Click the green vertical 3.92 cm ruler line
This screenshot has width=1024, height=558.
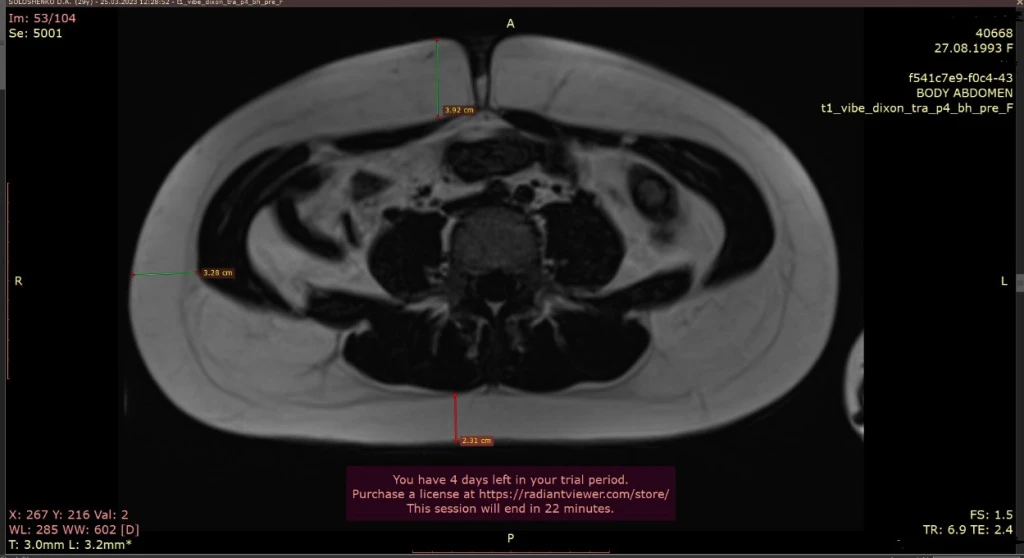[x=438, y=78]
